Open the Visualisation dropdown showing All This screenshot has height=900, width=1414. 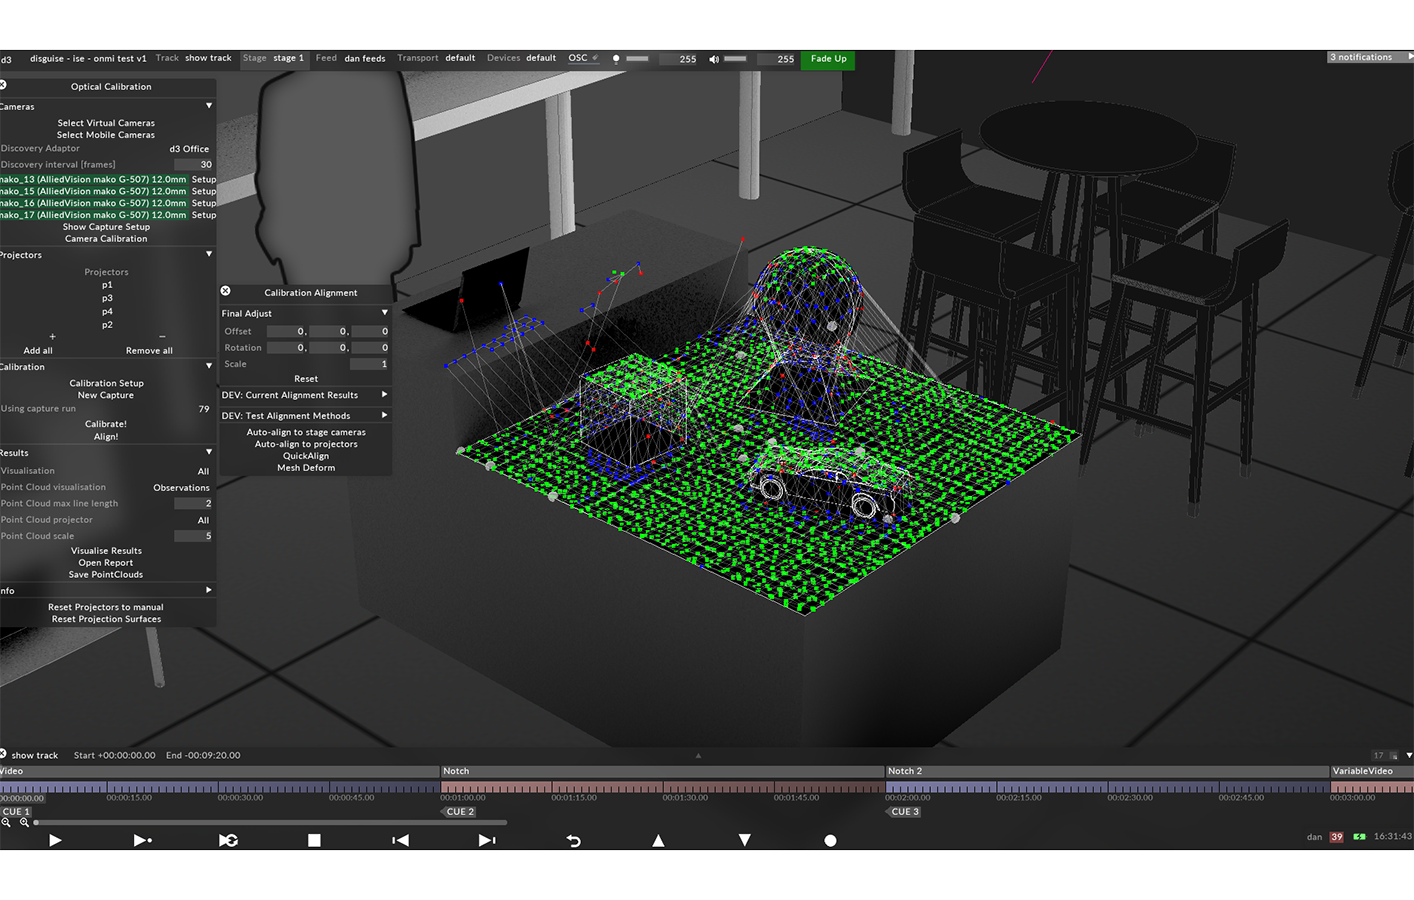[203, 471]
